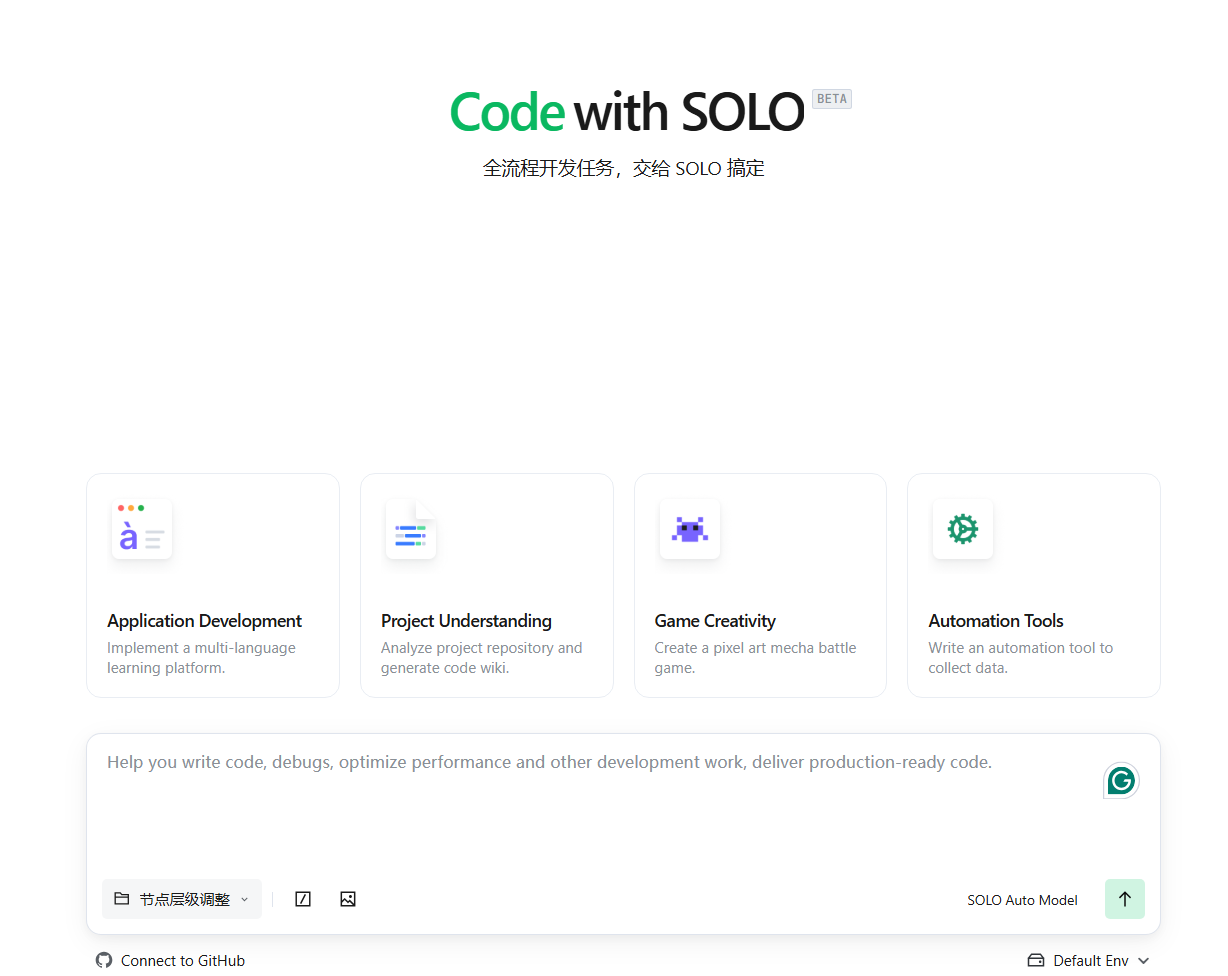
Task: Select the Automation Tools title
Action: click(x=996, y=621)
